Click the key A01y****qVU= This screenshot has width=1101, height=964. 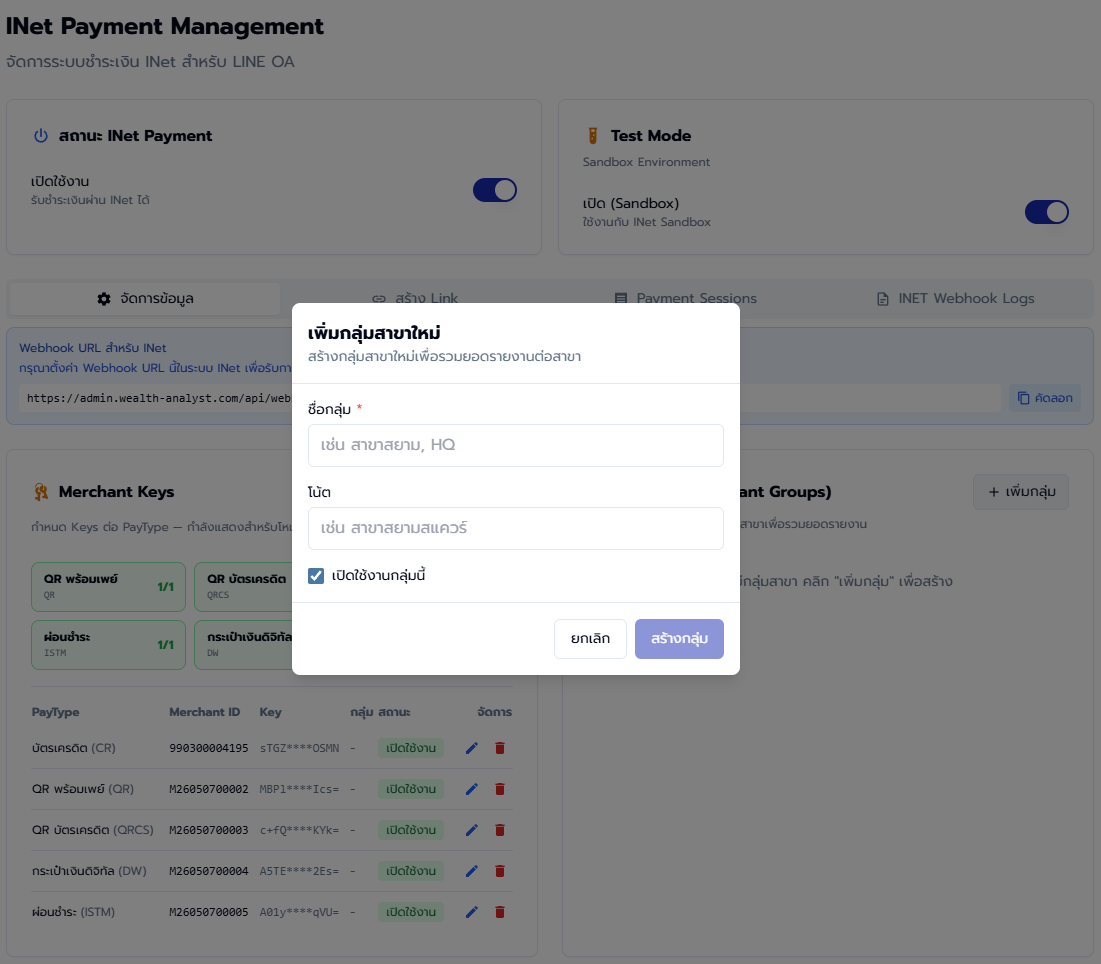point(299,912)
